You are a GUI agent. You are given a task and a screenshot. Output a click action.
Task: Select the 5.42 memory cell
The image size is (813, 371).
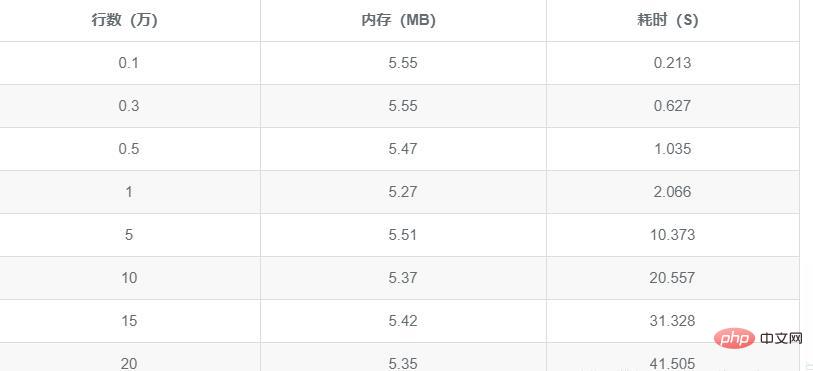pos(403,321)
